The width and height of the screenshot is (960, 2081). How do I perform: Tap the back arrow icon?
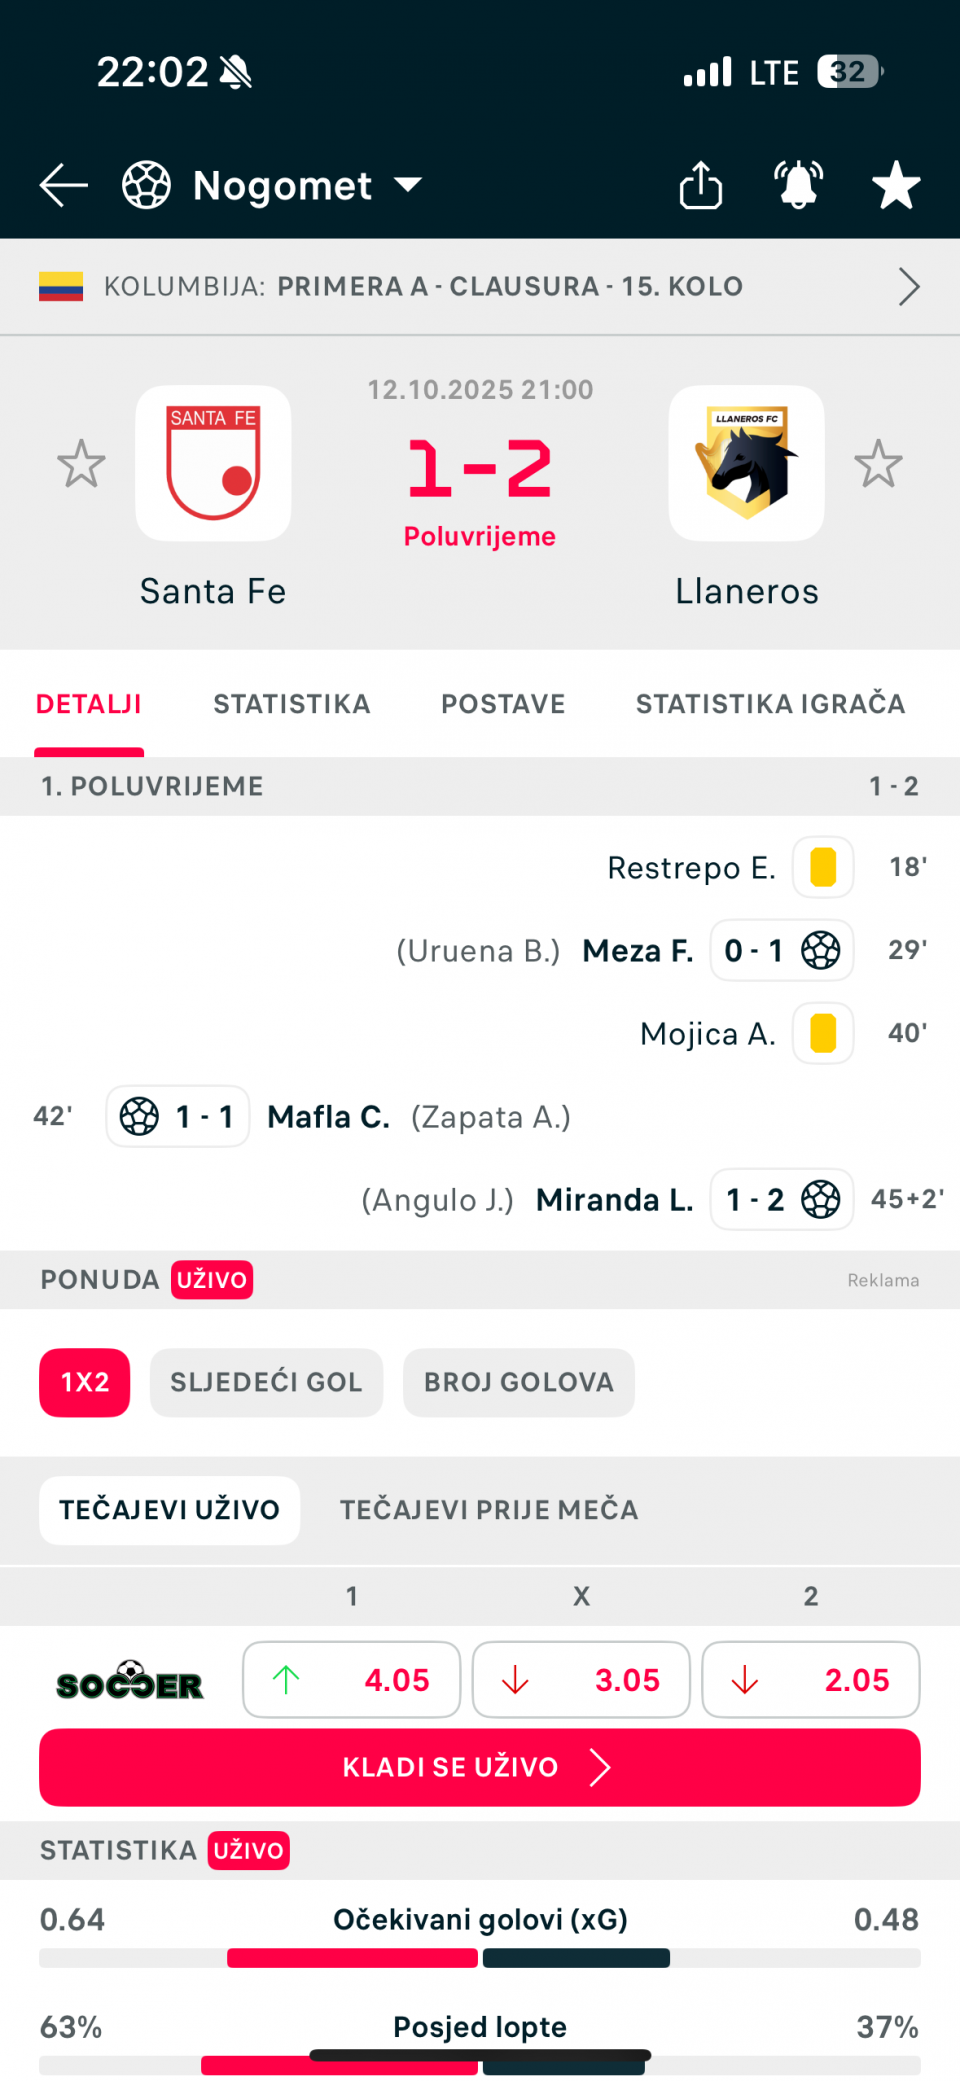coord(64,185)
